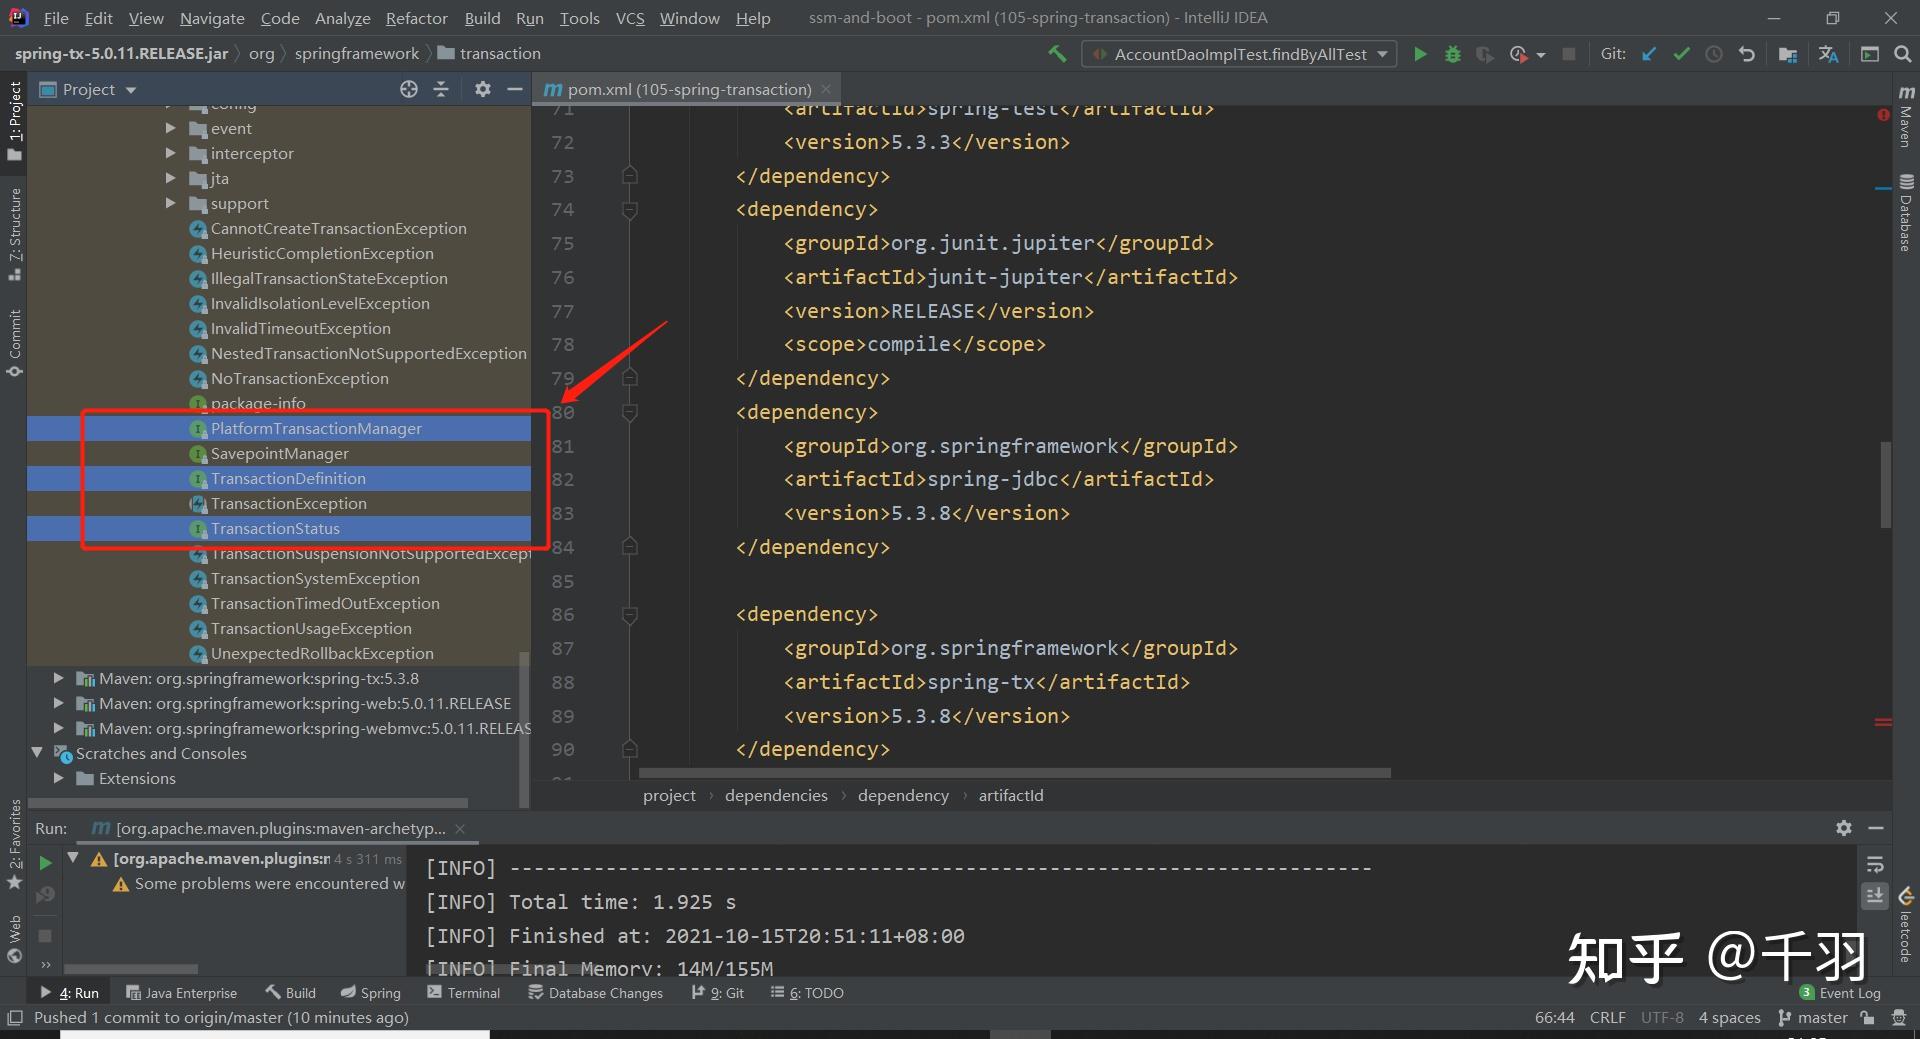Viewport: 1920px width, 1039px height.
Task: Run AccountDaoImplTest with the green Run button
Action: [x=1419, y=54]
